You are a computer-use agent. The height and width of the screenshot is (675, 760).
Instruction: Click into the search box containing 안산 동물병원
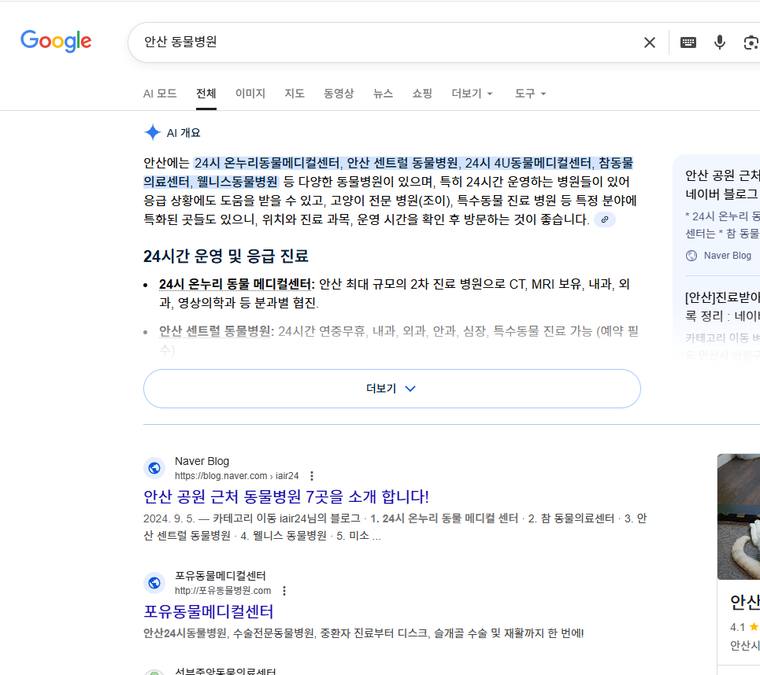388,42
